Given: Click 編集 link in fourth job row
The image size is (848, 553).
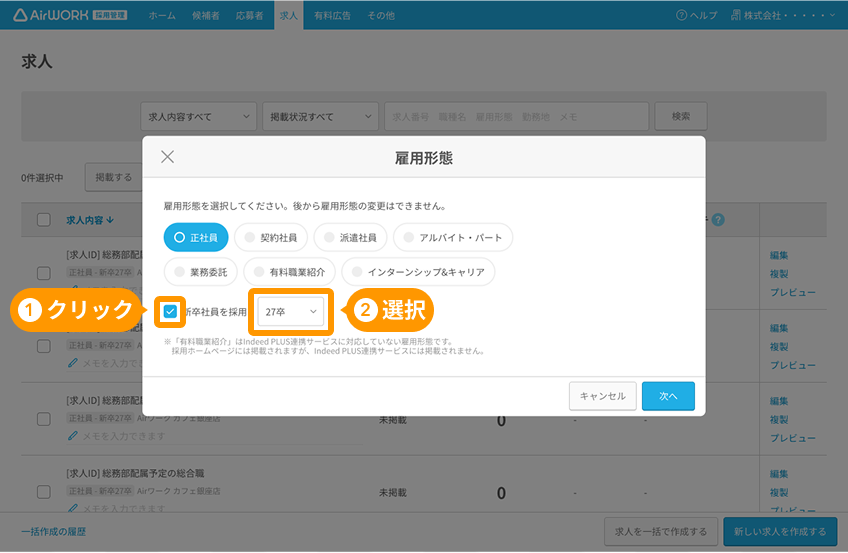Looking at the screenshot, I should click(779, 474).
